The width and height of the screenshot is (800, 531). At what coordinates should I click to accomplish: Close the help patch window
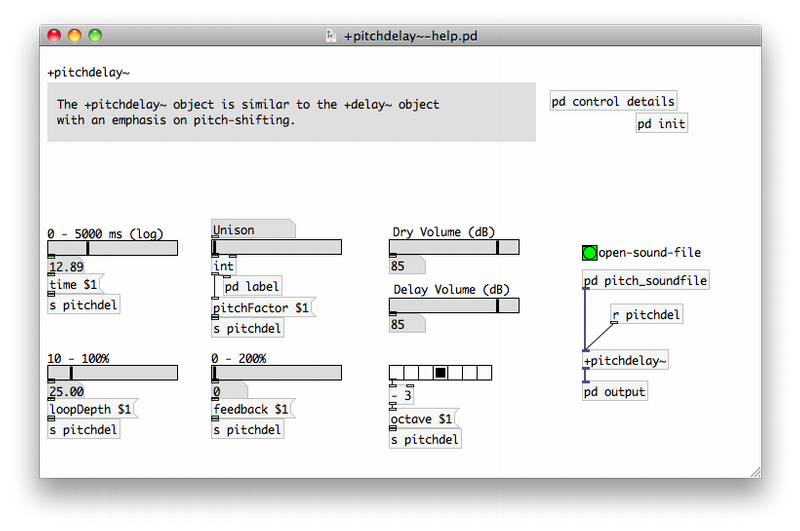click(54, 35)
